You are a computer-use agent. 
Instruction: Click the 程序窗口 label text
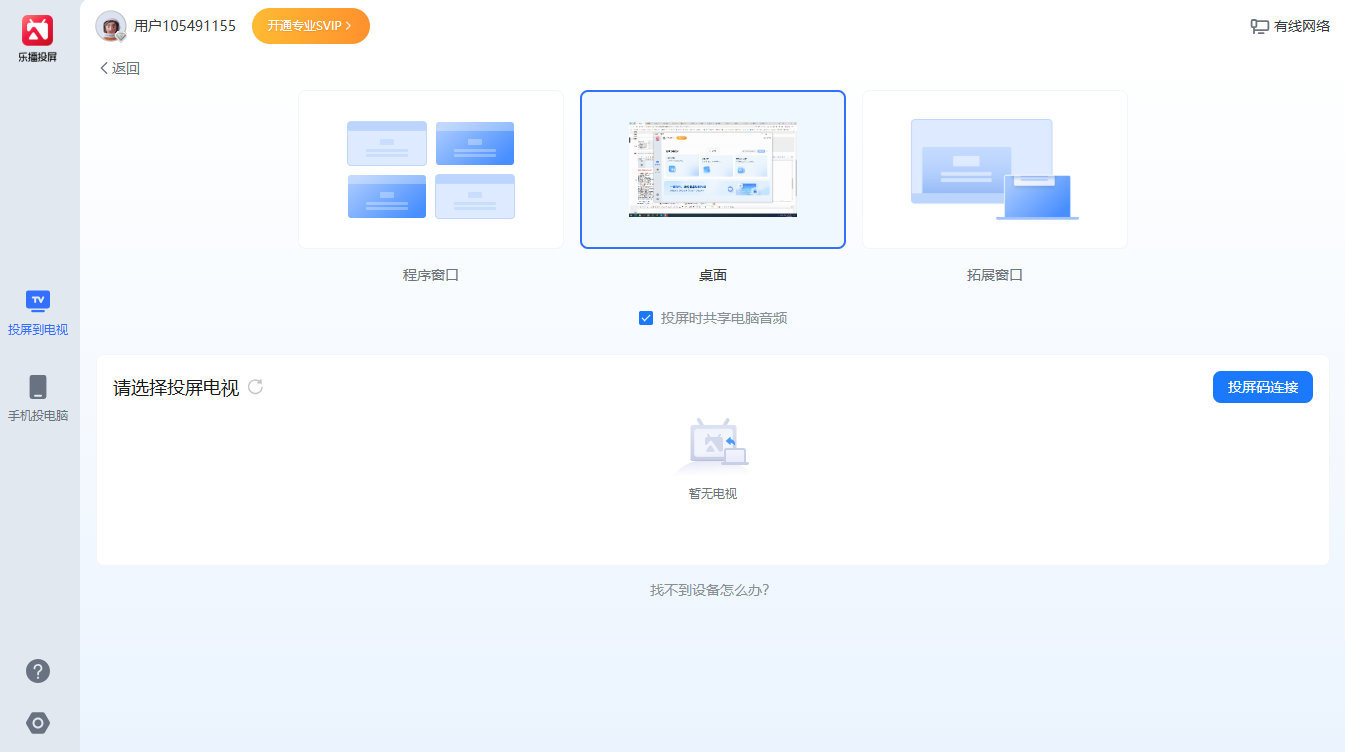431,275
